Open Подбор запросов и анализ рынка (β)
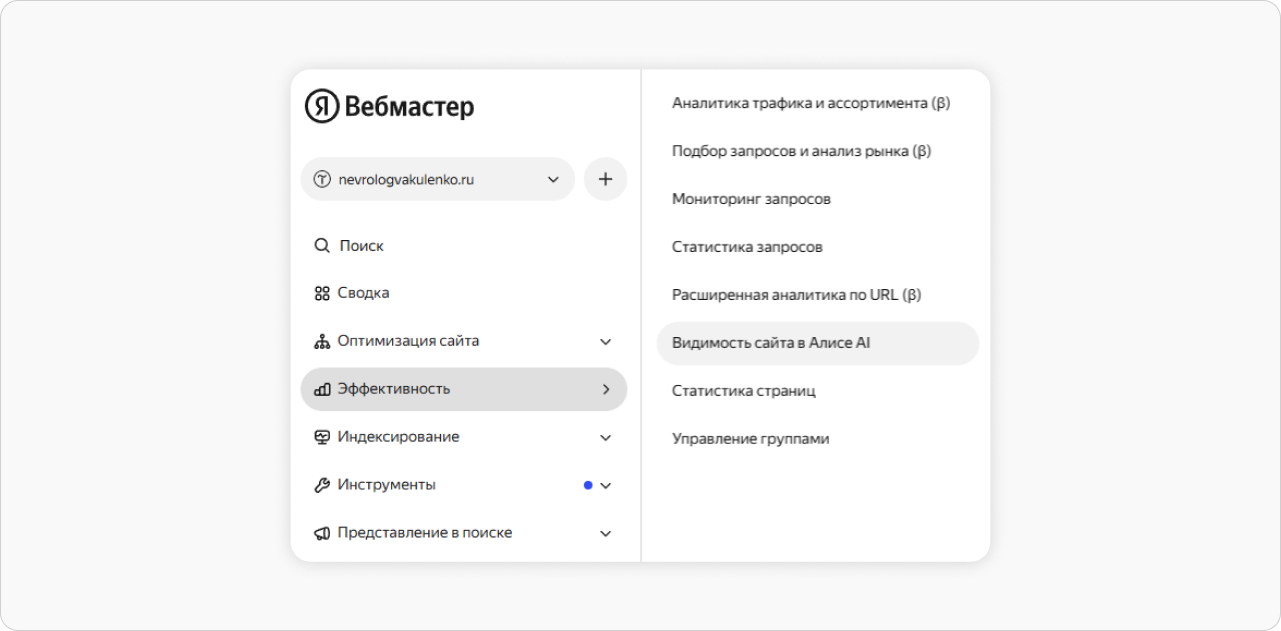This screenshot has width=1281, height=631. (x=802, y=151)
